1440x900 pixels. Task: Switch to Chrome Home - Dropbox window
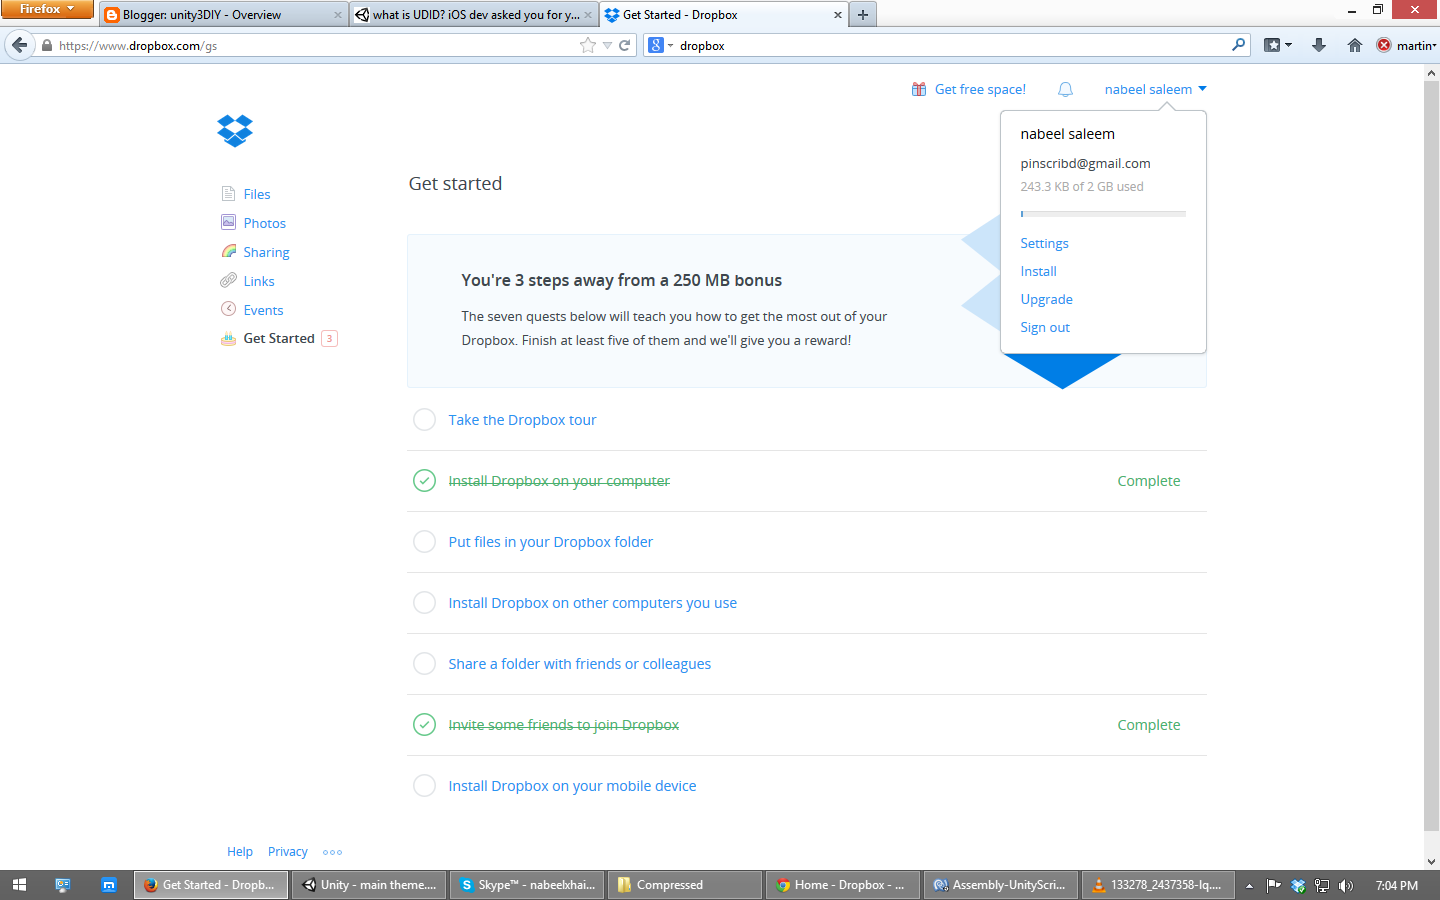pos(843,885)
